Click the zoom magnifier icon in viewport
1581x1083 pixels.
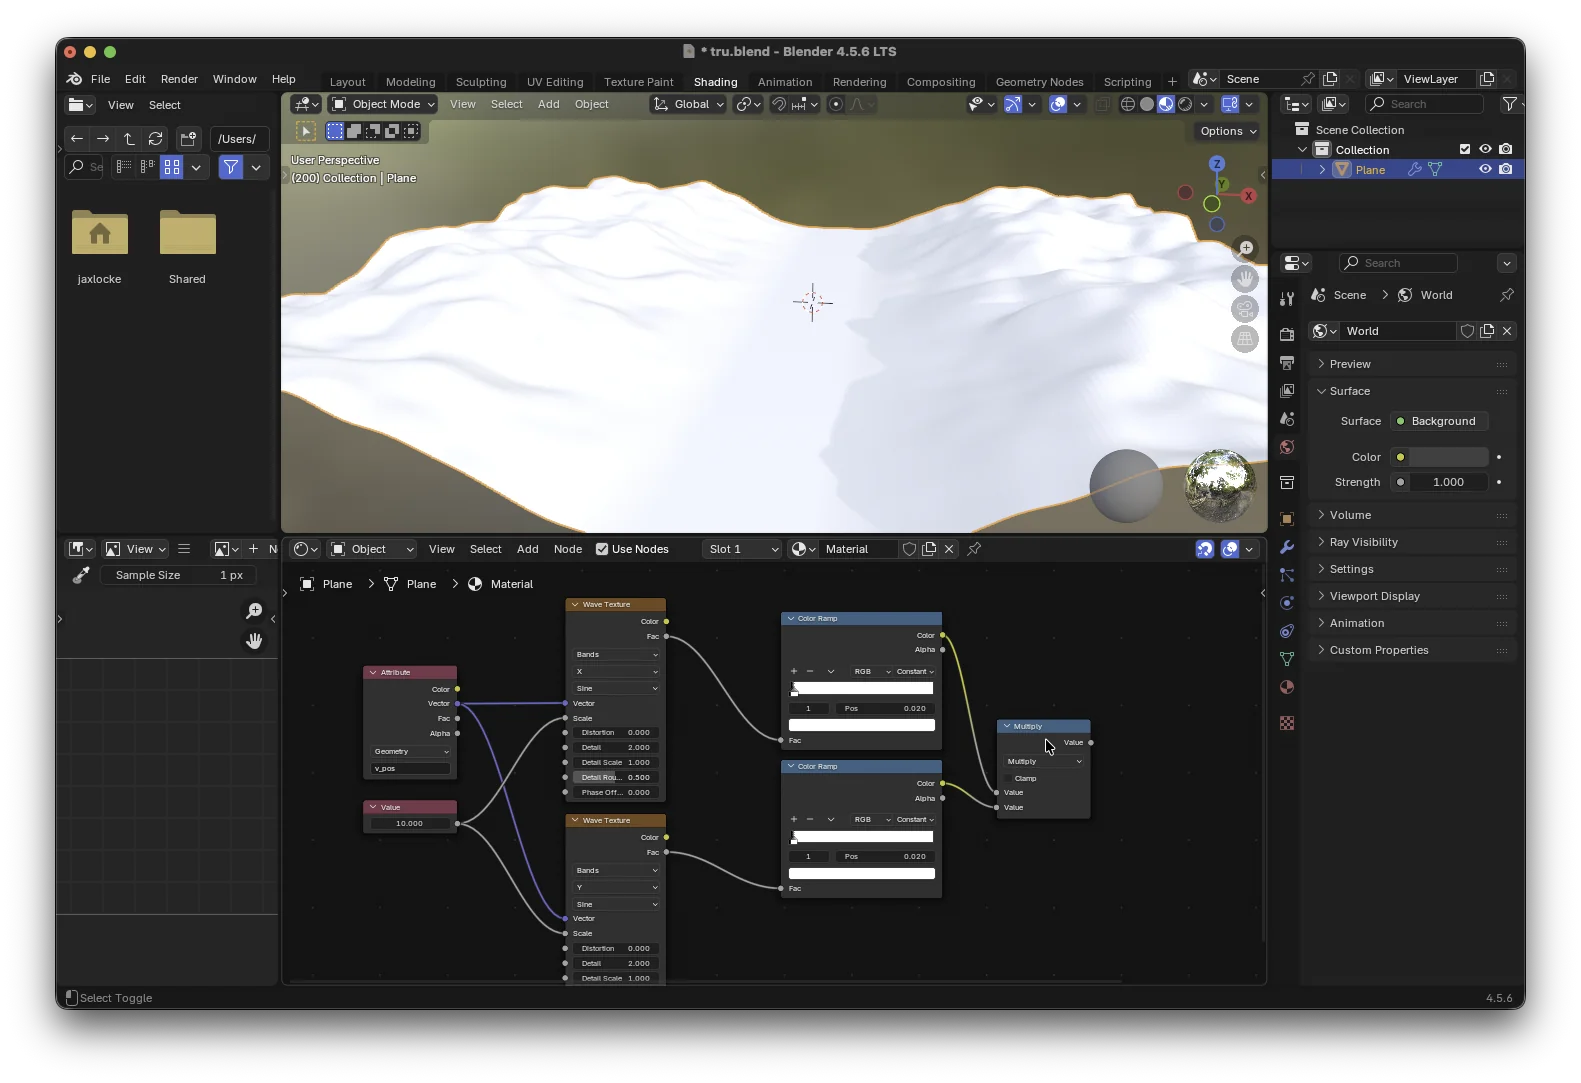pyautogui.click(x=1245, y=248)
